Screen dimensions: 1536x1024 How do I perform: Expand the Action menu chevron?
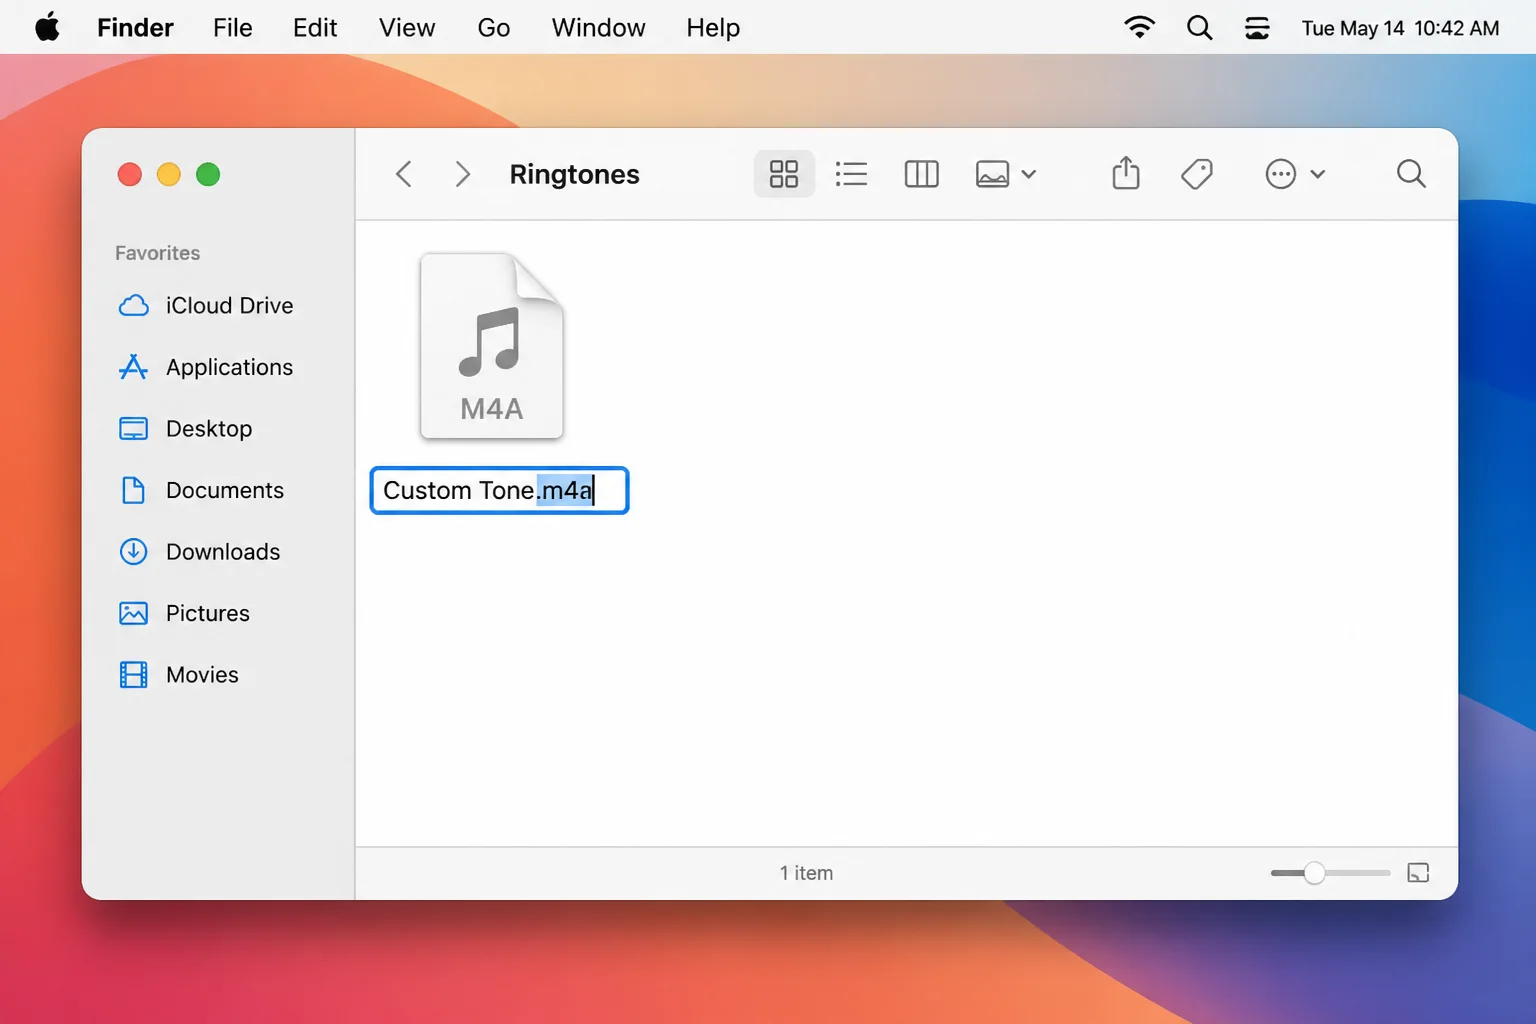click(x=1318, y=174)
